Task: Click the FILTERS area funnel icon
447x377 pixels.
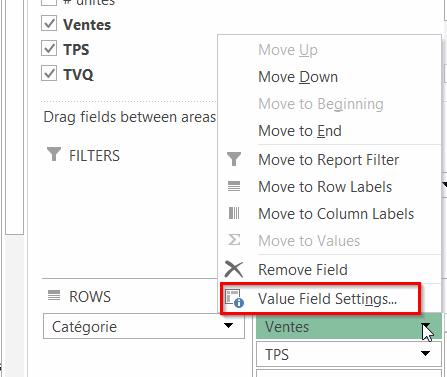Action: click(54, 154)
